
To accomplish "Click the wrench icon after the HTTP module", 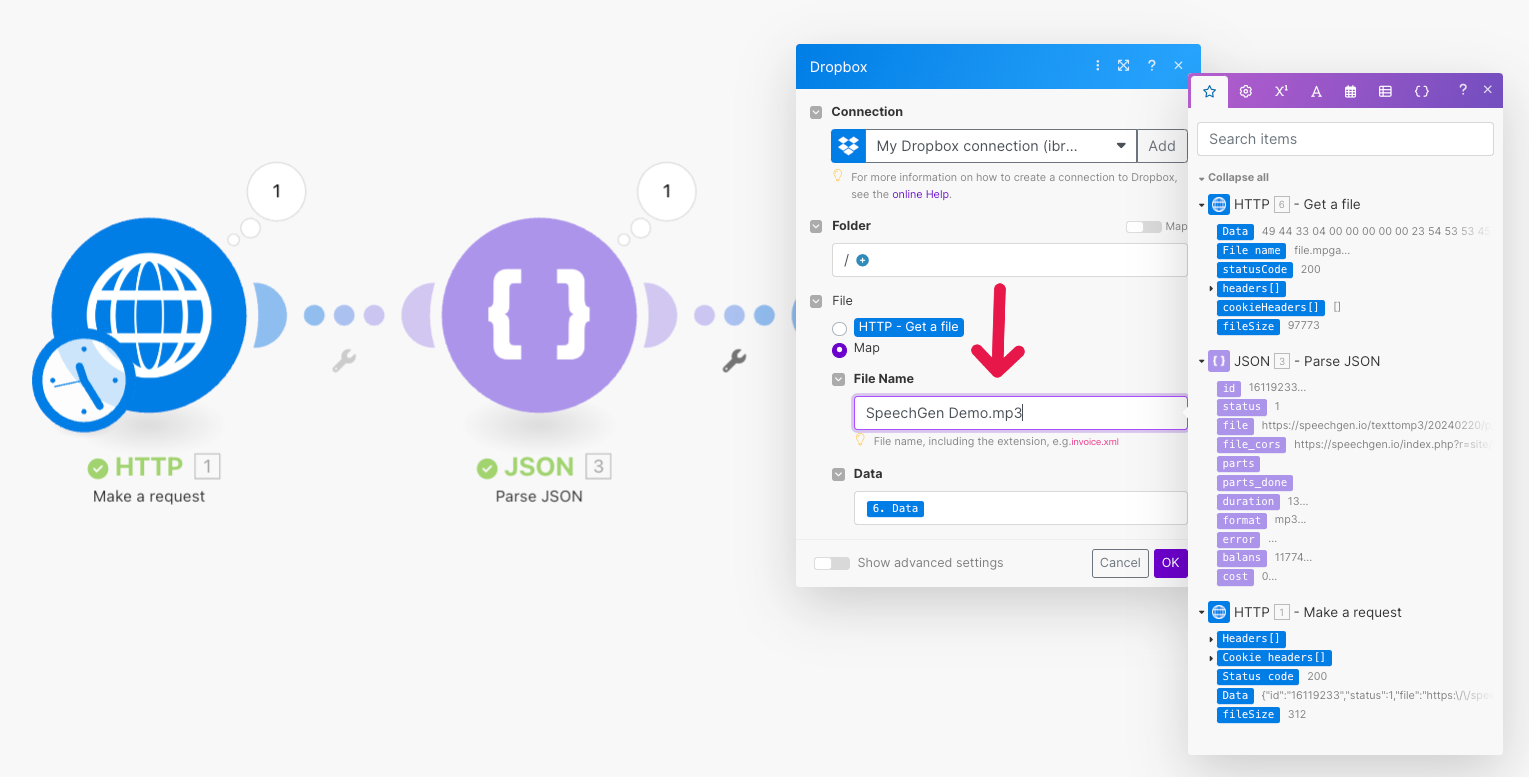I will (344, 360).
